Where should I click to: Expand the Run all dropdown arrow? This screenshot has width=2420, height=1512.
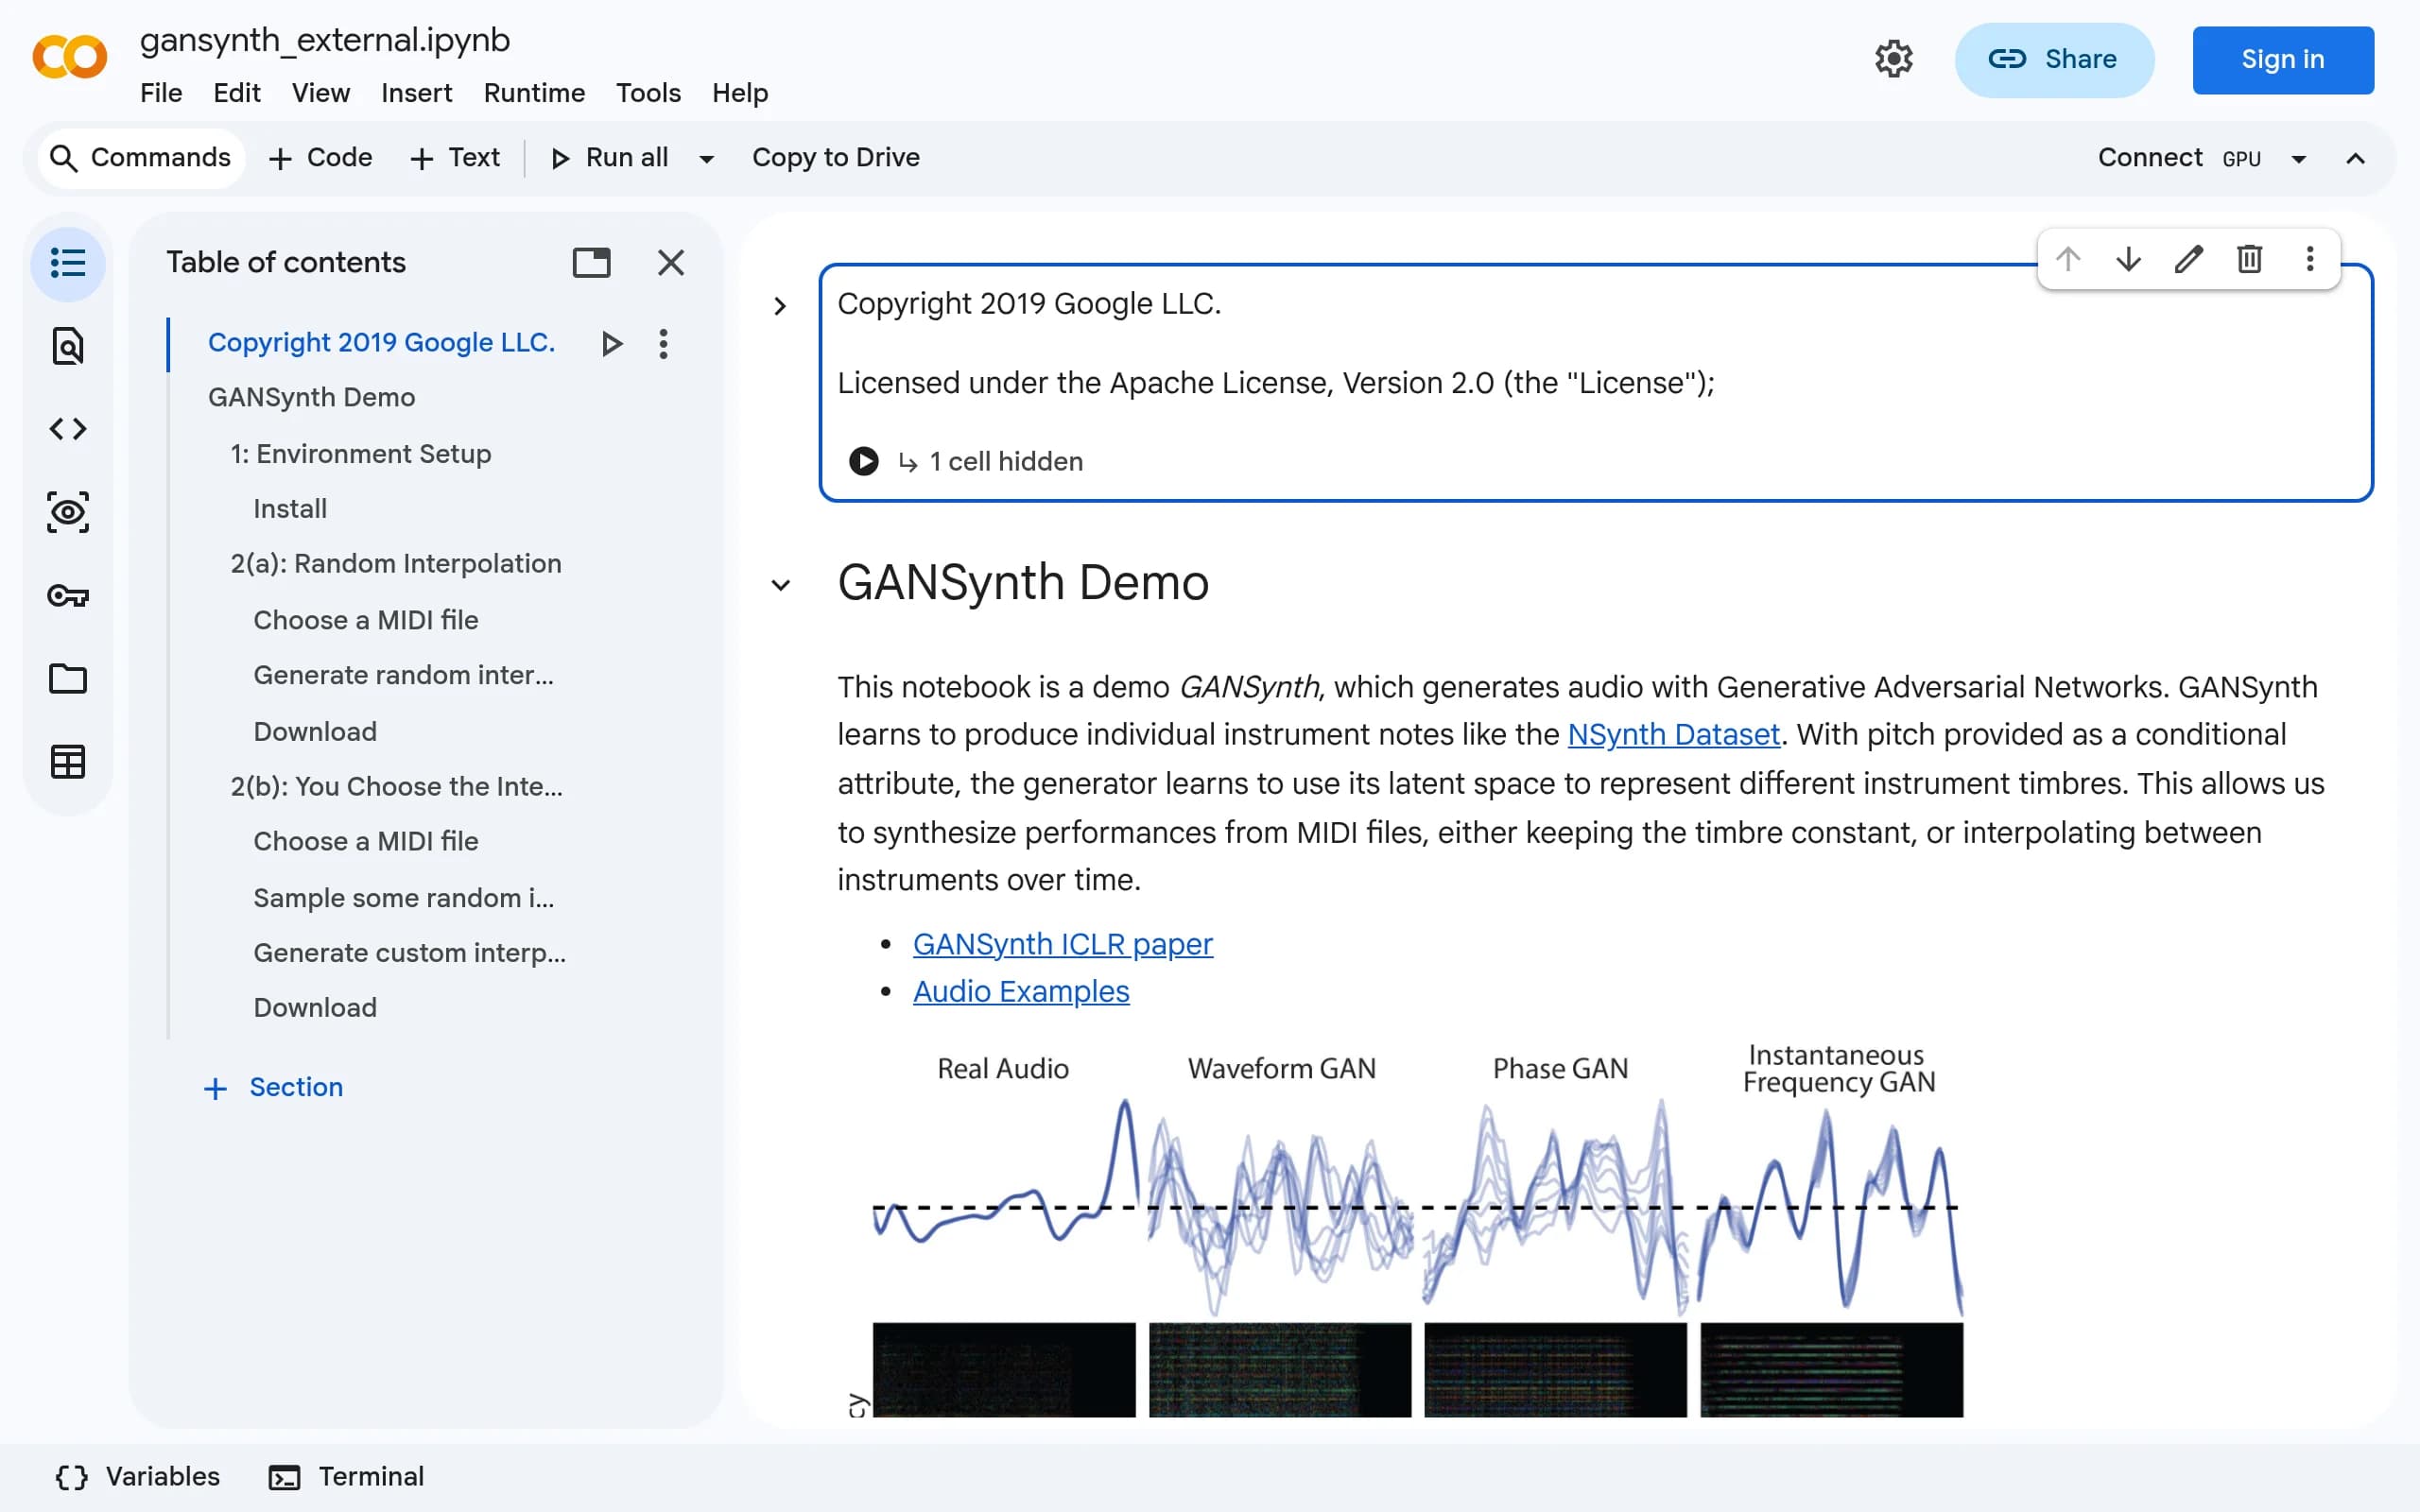(x=706, y=158)
